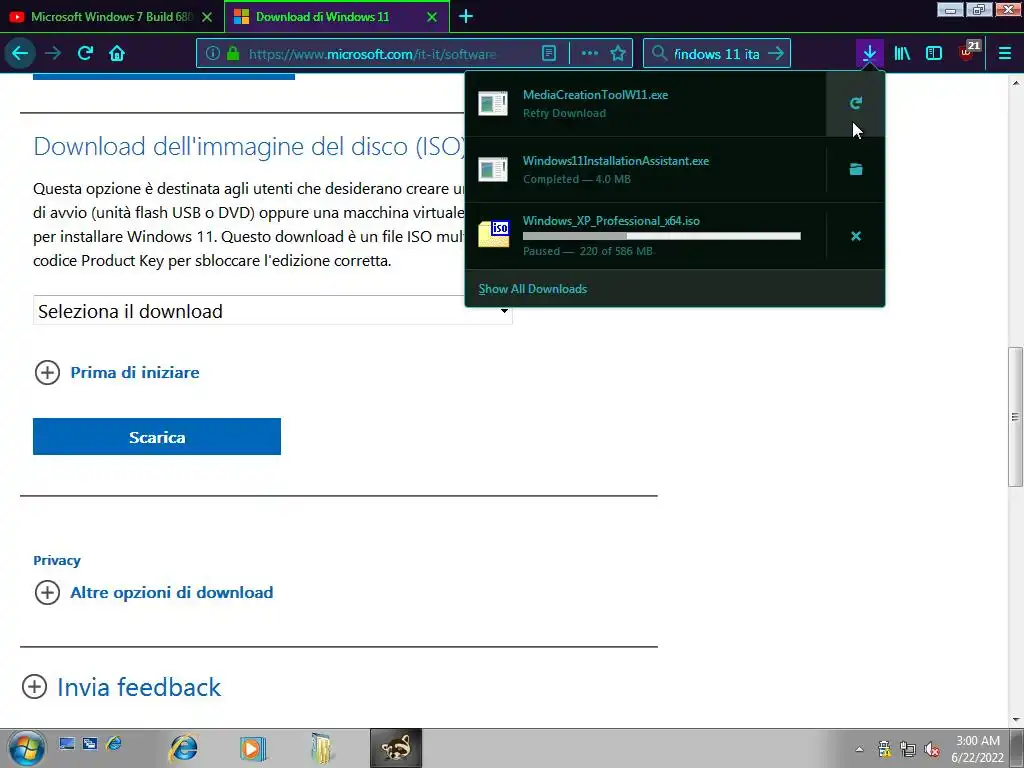Open Windows Media Player taskbar icon
Viewport: 1024px width, 768px height.
pos(252,748)
